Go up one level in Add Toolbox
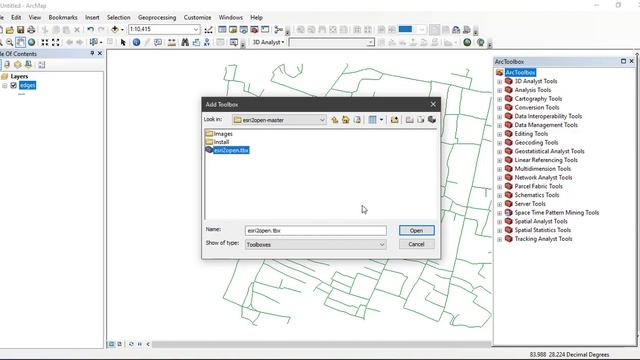 pos(335,120)
